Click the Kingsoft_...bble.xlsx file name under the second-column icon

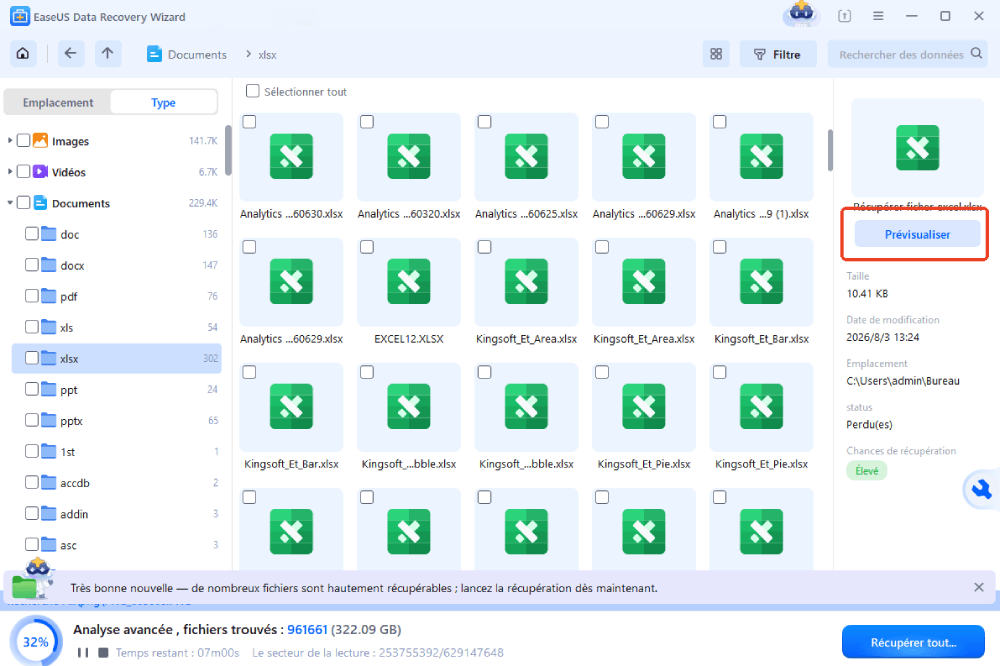point(409,464)
